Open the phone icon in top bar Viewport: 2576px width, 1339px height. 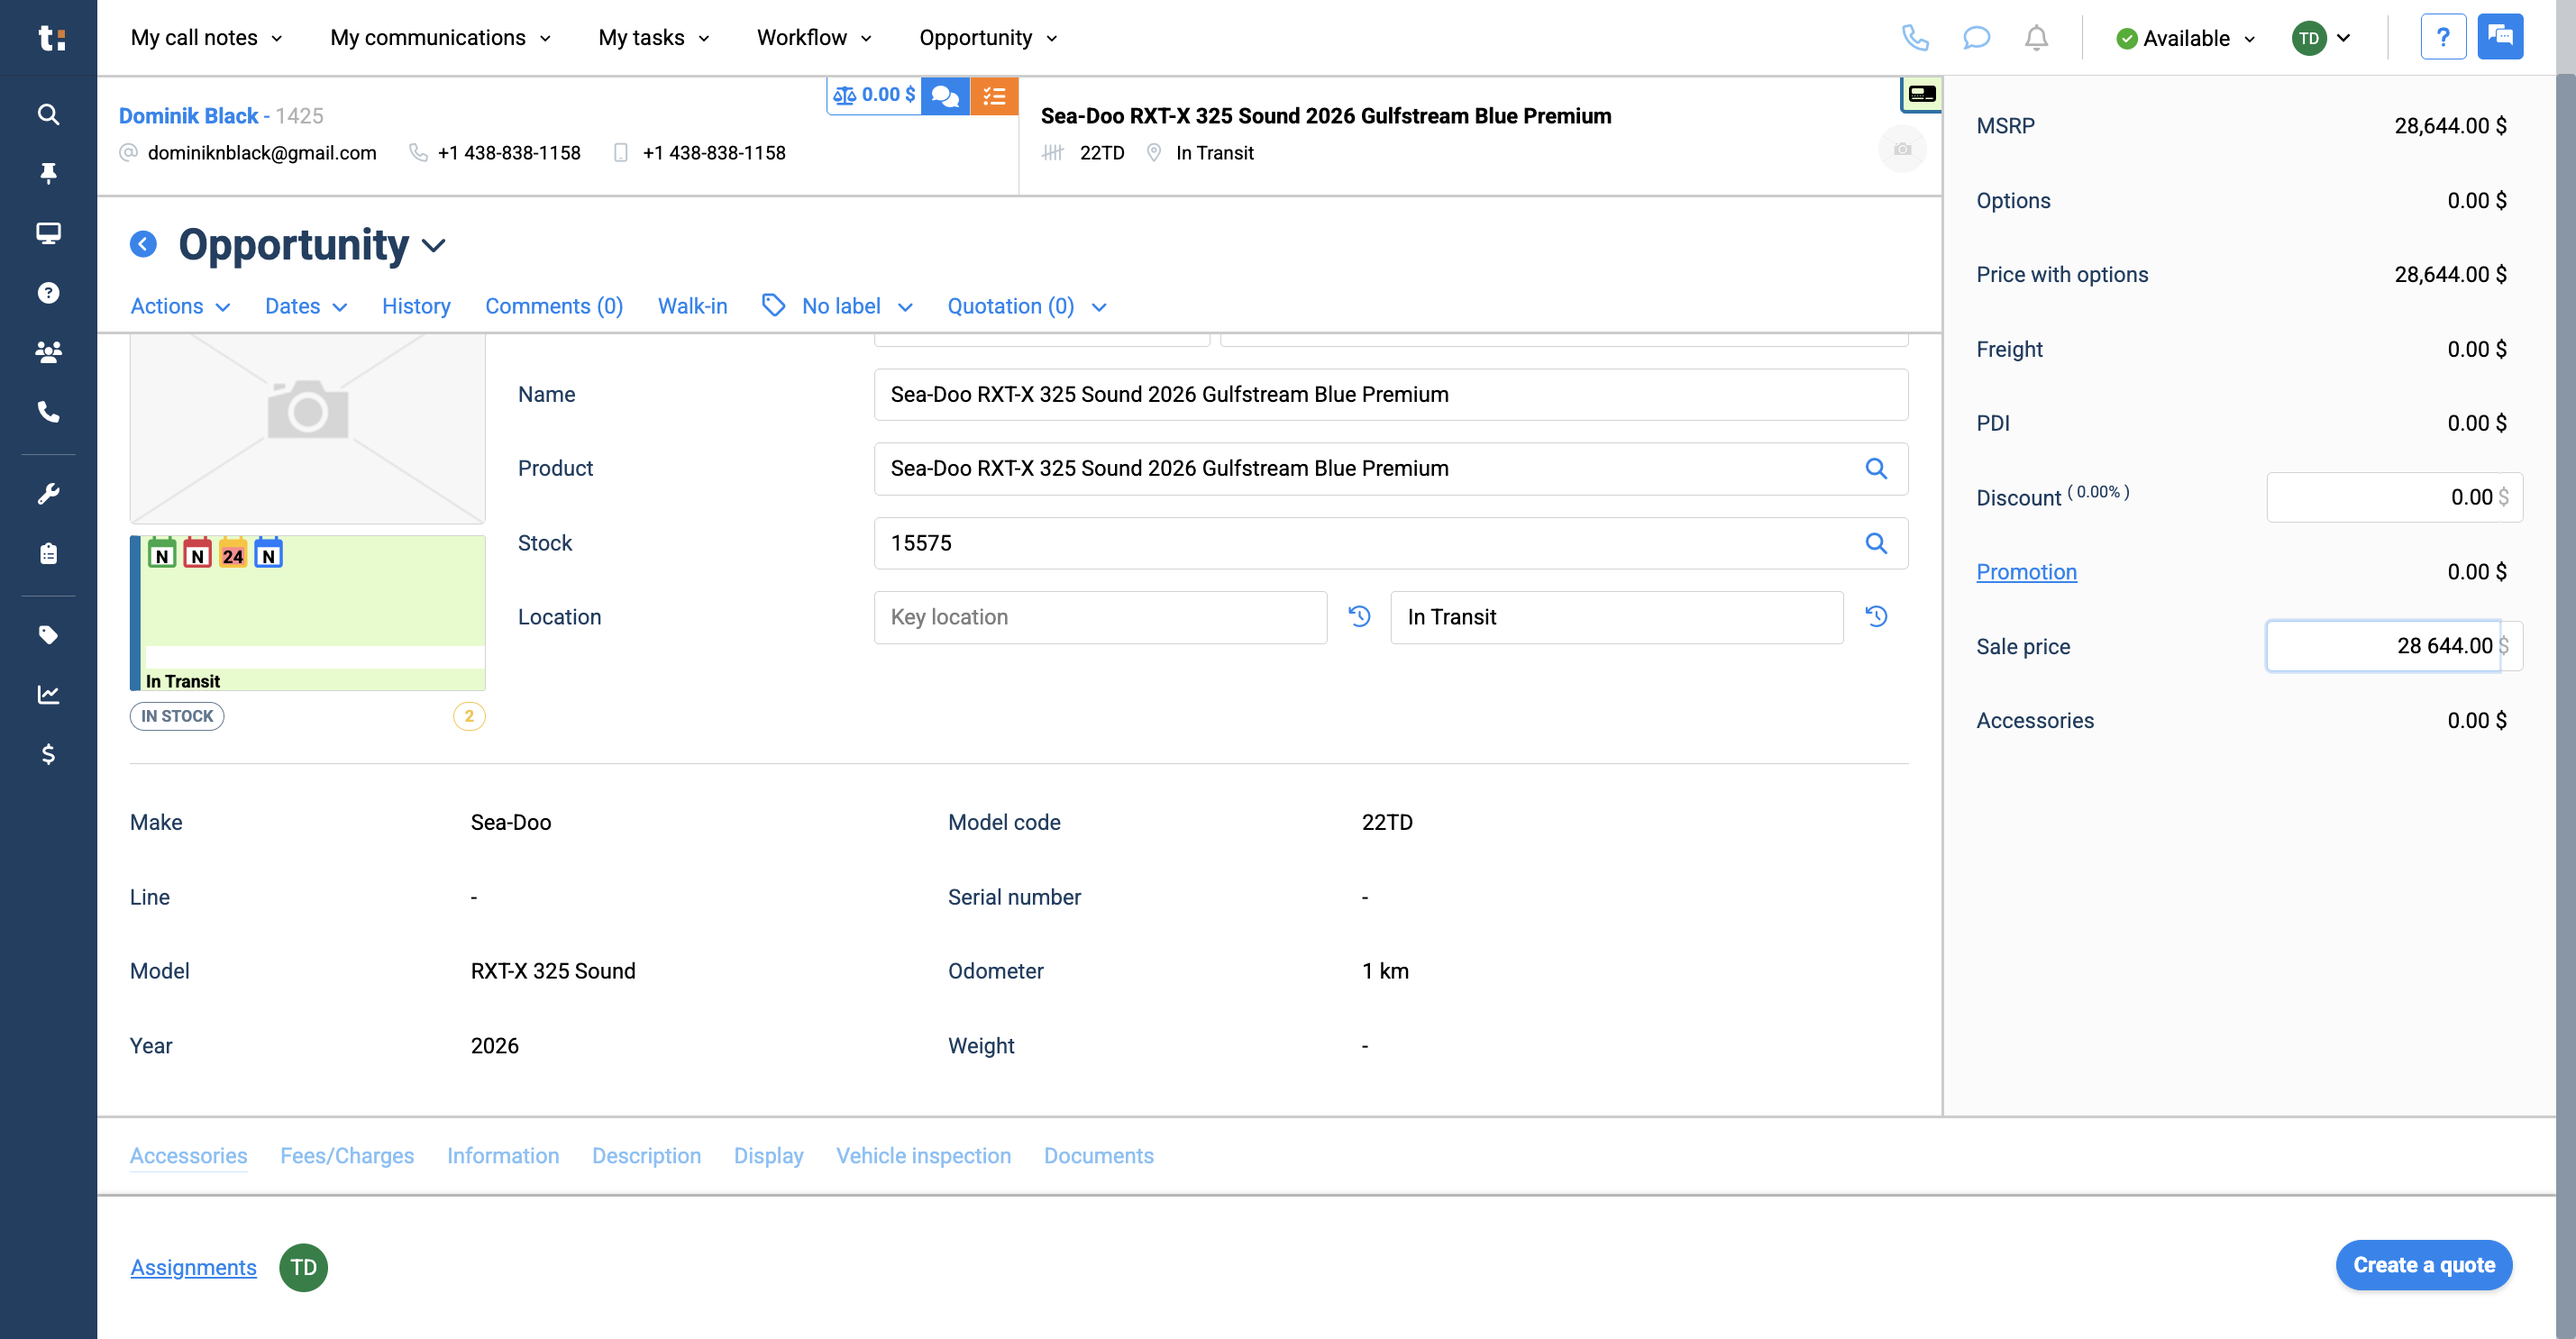point(1915,38)
